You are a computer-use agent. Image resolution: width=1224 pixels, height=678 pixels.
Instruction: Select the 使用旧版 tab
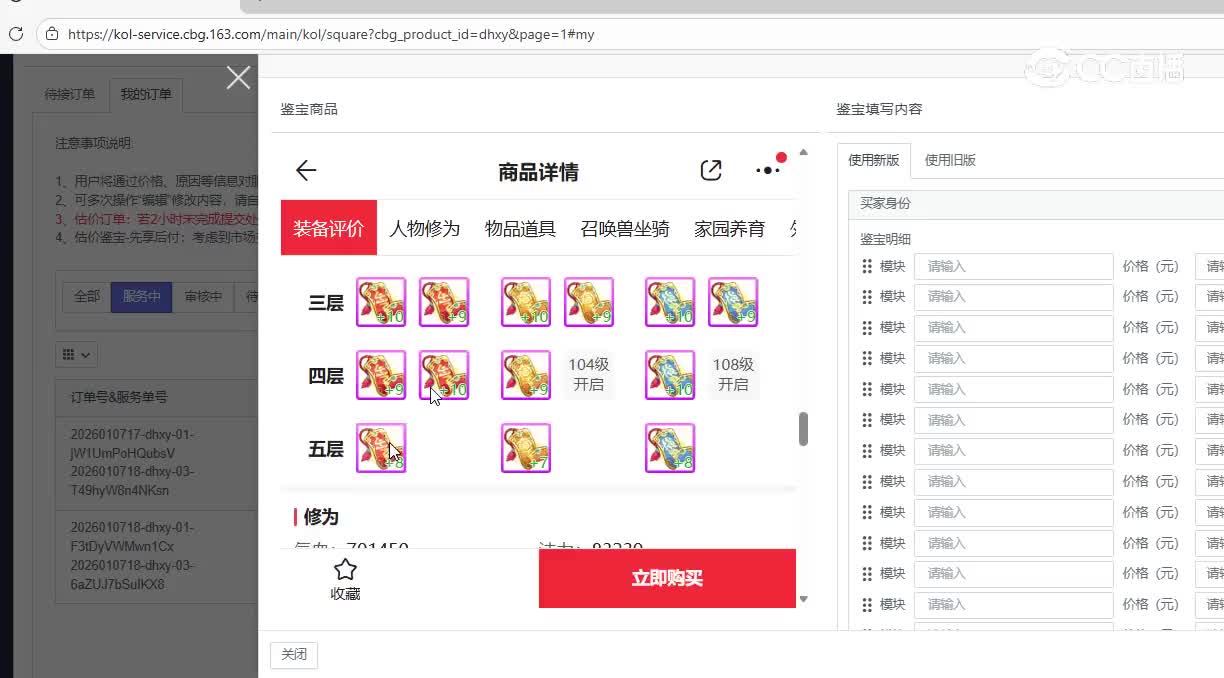(x=950, y=160)
